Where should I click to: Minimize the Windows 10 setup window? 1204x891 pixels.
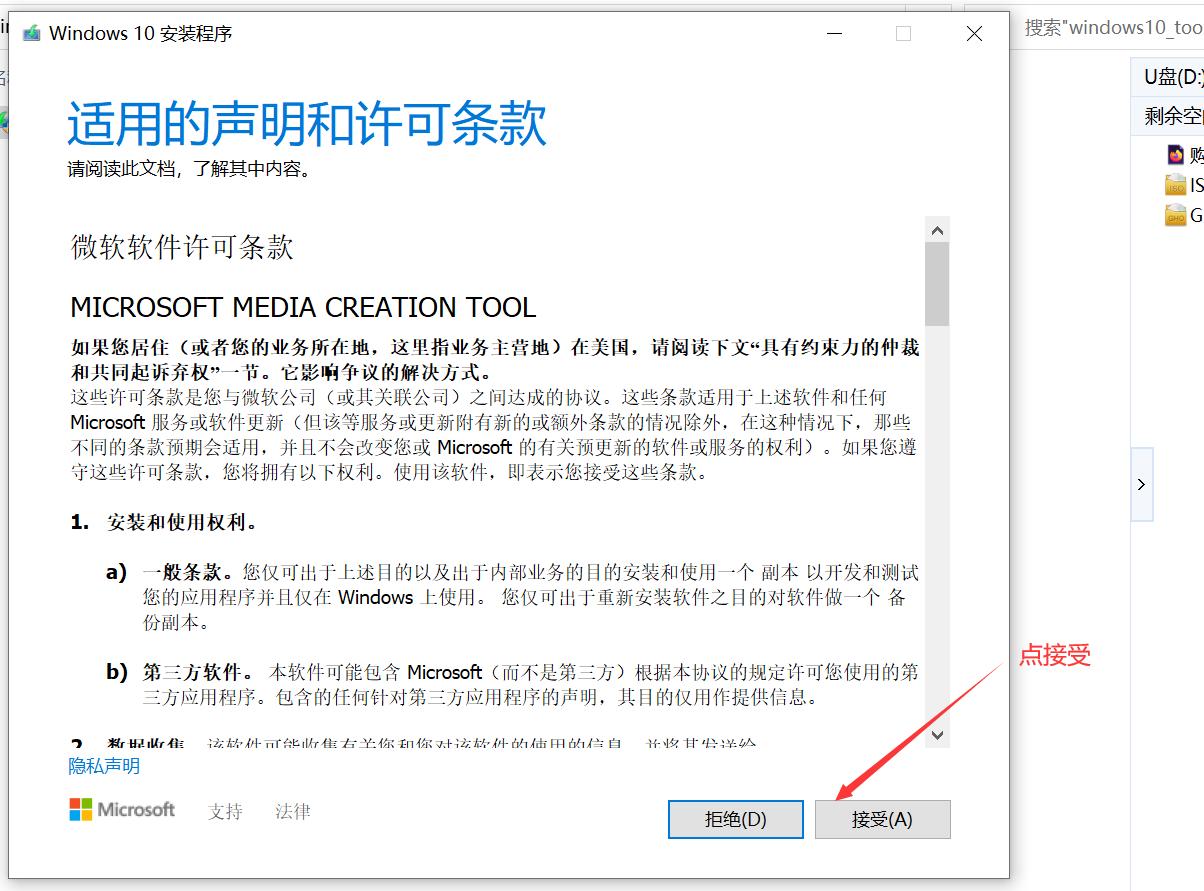click(834, 33)
